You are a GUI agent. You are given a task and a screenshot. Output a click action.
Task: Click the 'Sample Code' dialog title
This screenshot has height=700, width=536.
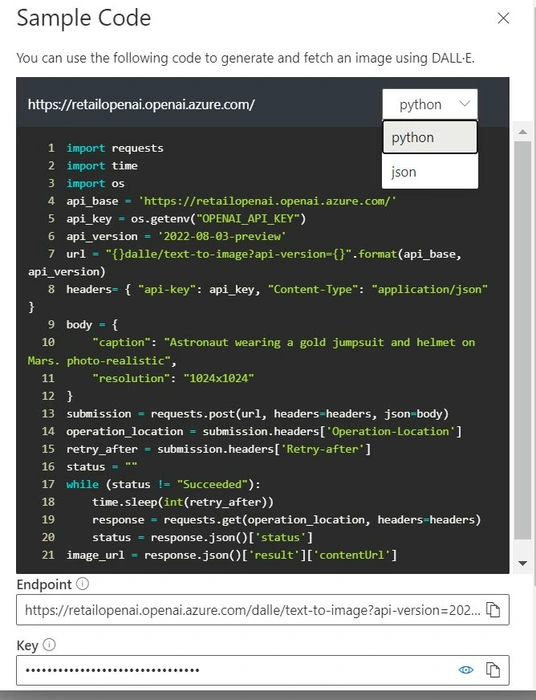tap(84, 18)
